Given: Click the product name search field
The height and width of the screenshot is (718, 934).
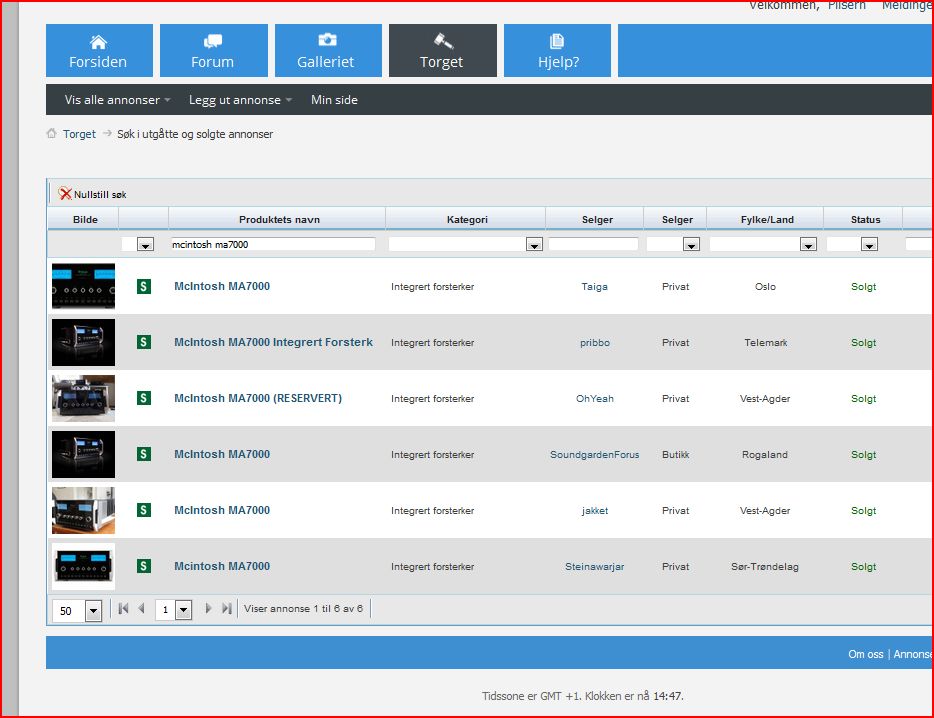Looking at the screenshot, I should click(273, 244).
